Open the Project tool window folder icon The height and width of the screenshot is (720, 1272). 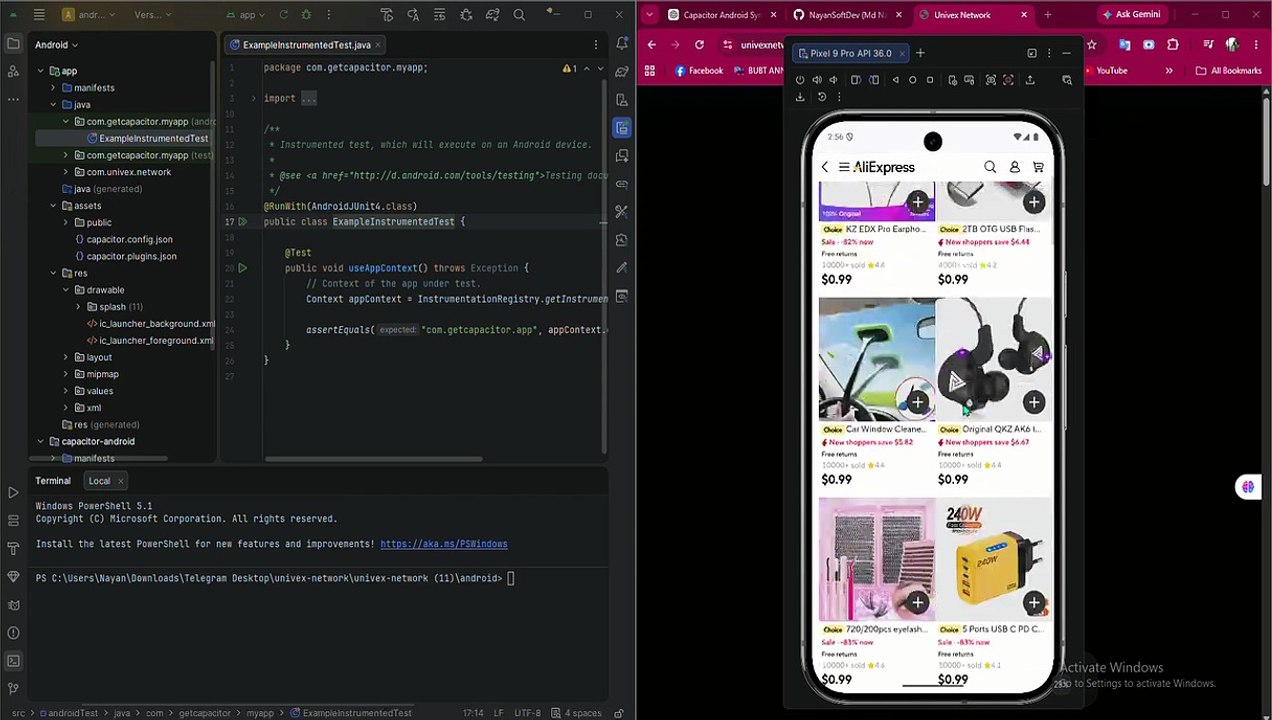[x=13, y=45]
